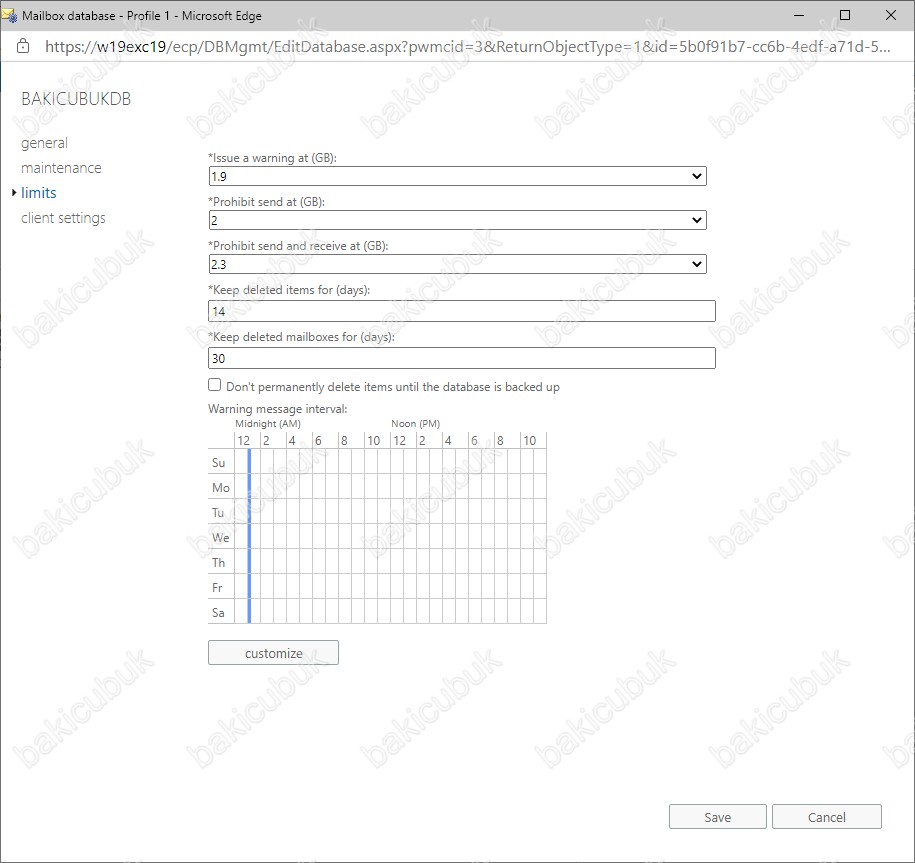This screenshot has width=915, height=863.
Task: Minimize the Mailbox database window
Action: click(799, 16)
